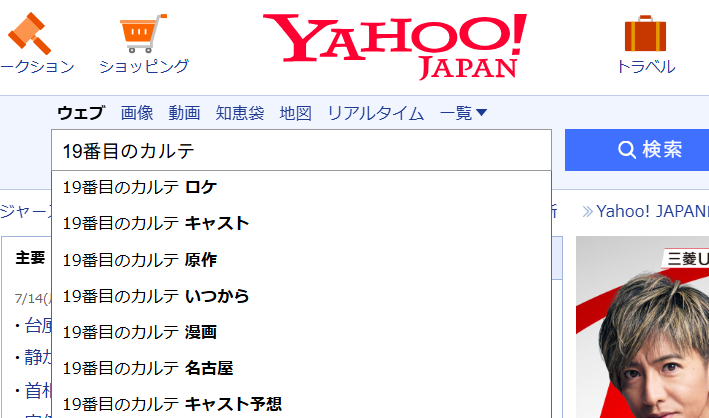This screenshot has height=418, width=709.
Task: Open the shopping cart icon
Action: (x=143, y=33)
